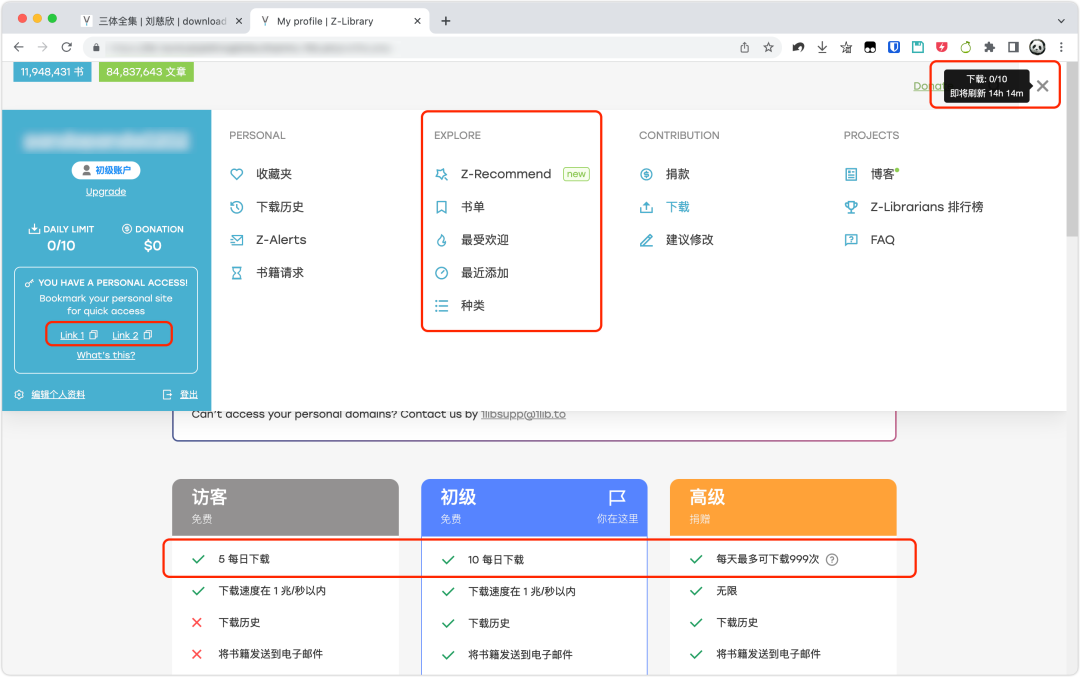Viewport: 1080px width, 677px height.
Task: View the Z-Librarians 排行榜 leaderboard
Action: [913, 206]
